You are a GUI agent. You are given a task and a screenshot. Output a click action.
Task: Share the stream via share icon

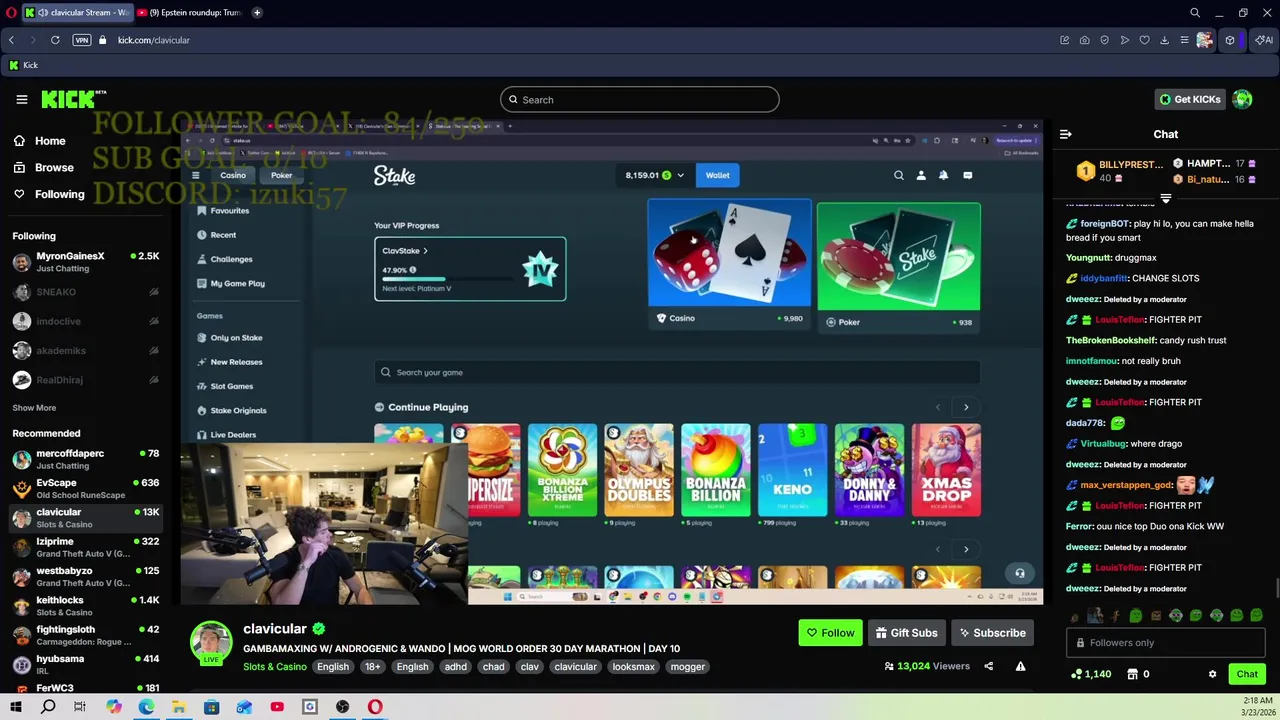[988, 666]
